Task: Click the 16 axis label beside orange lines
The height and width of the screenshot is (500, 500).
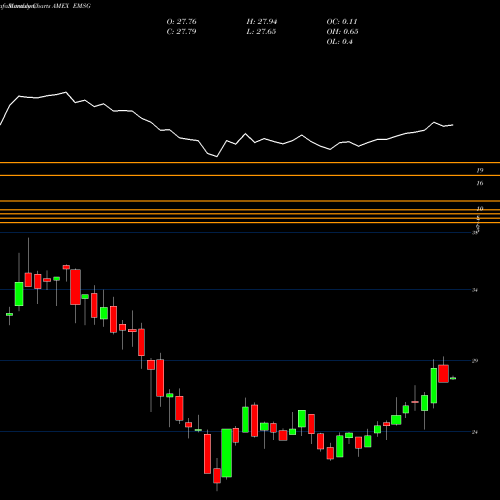Action: (x=479, y=183)
